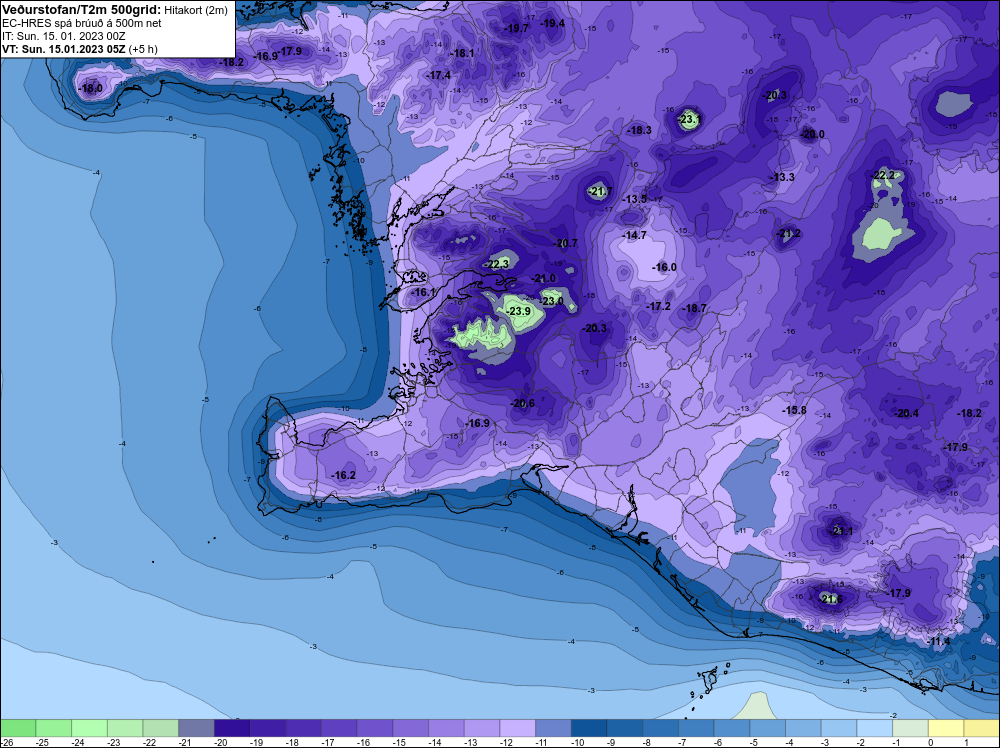Select the -14.7 temperature label
1000x748 pixels.
click(x=635, y=235)
